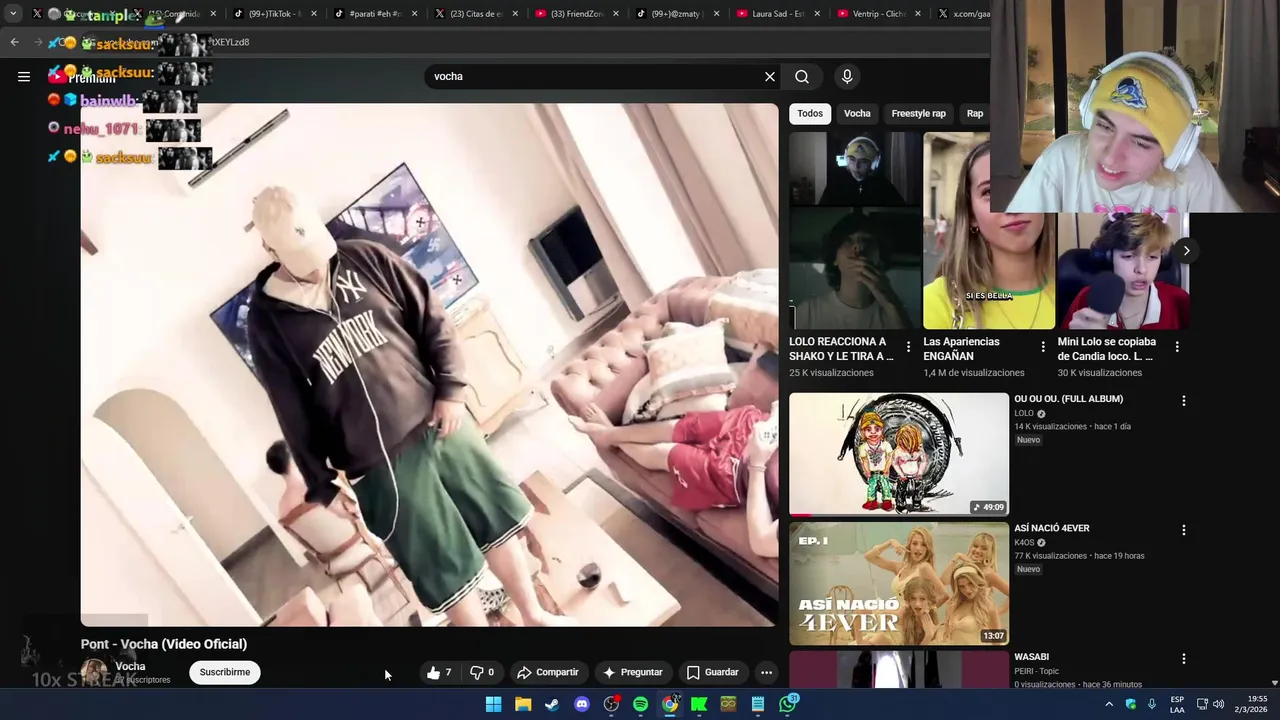Open options for 'ASÍ NACIÓ 4EVER'
1280x720 pixels.
coord(1184,530)
